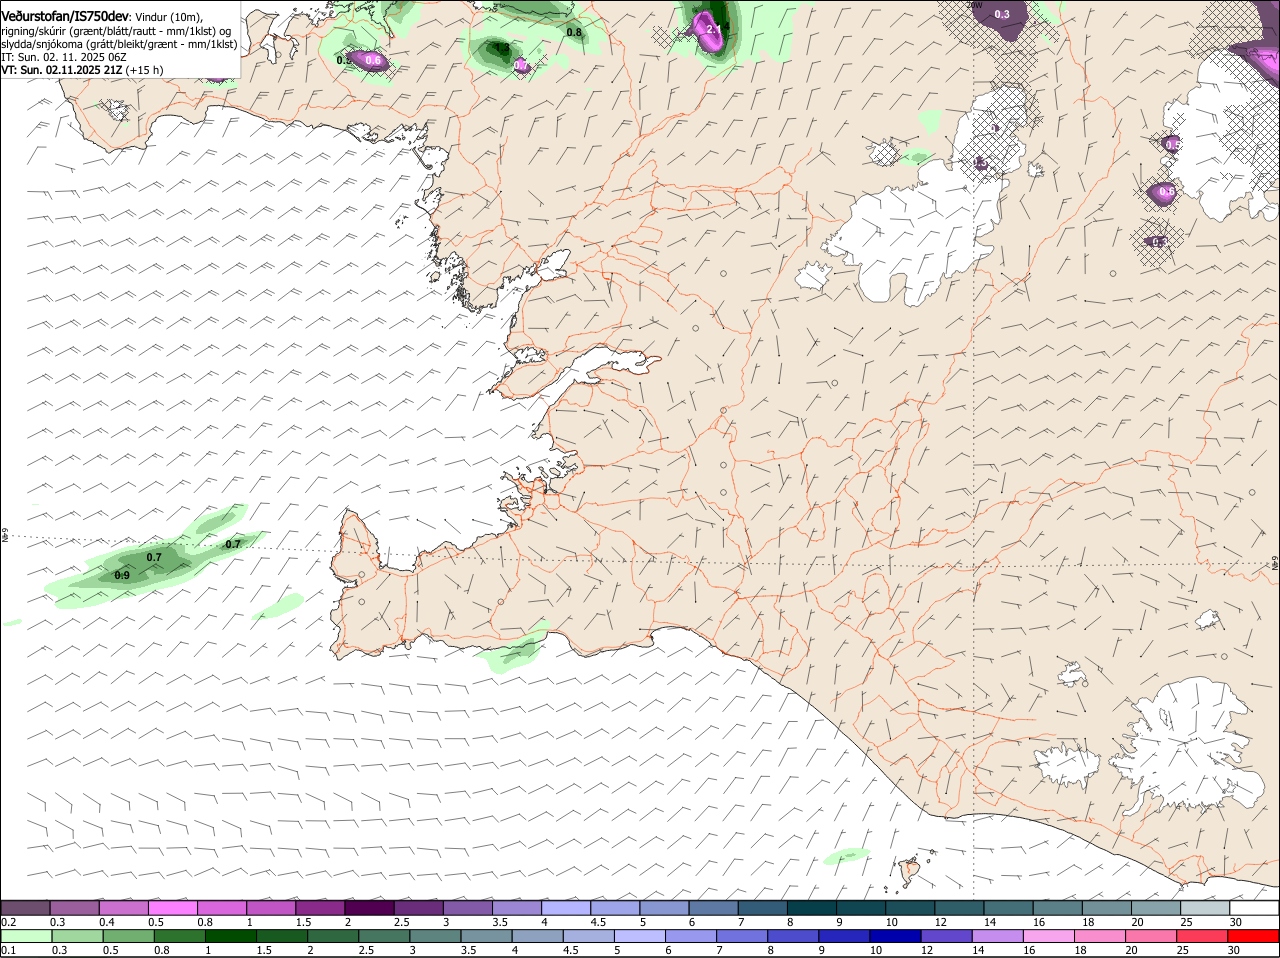Click the grey-green 3–3.5 swatch in bottom legend row
The height and width of the screenshot is (958, 1280).
436,935
